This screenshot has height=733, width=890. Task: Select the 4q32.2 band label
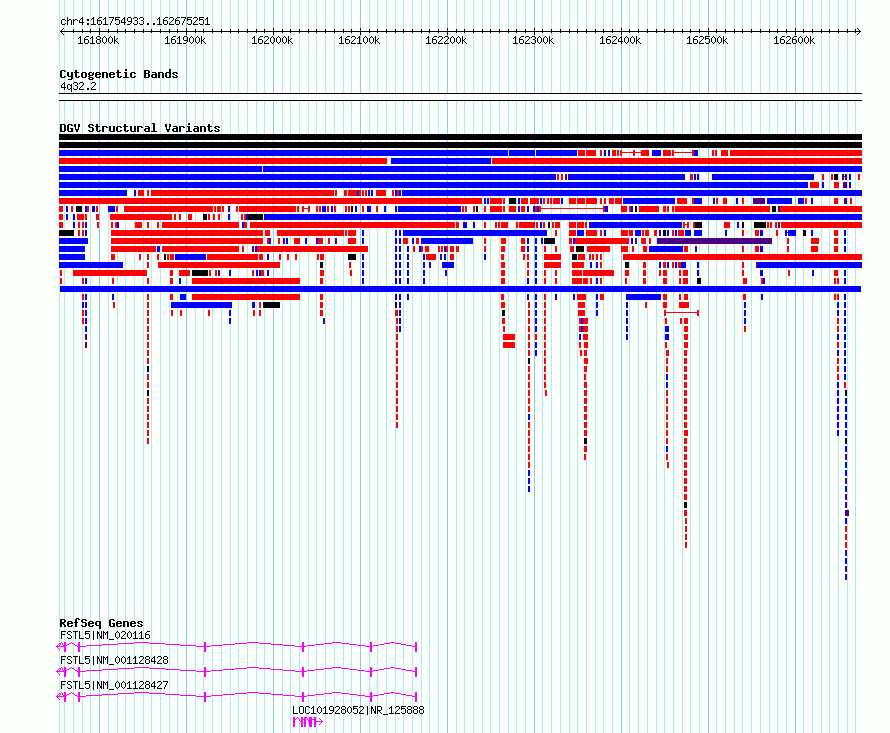[x=78, y=86]
